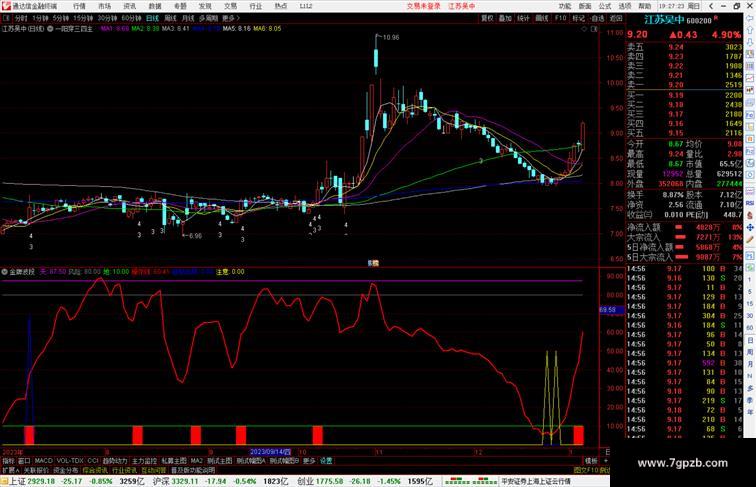Select the 主力监控 indicator tab
The width and height of the screenshot is (756, 487).
point(144,461)
